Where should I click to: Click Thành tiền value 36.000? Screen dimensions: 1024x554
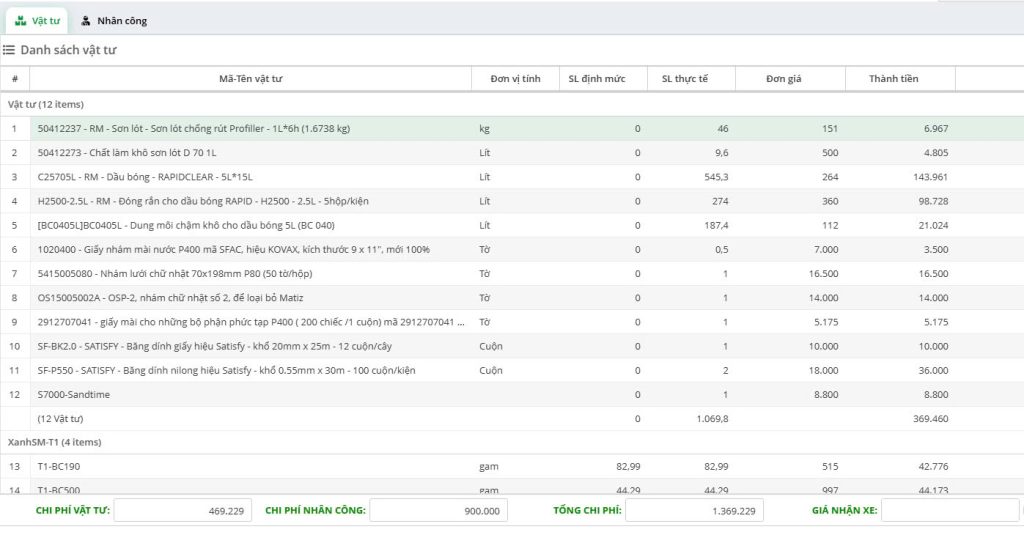pyautogui.click(x=933, y=370)
